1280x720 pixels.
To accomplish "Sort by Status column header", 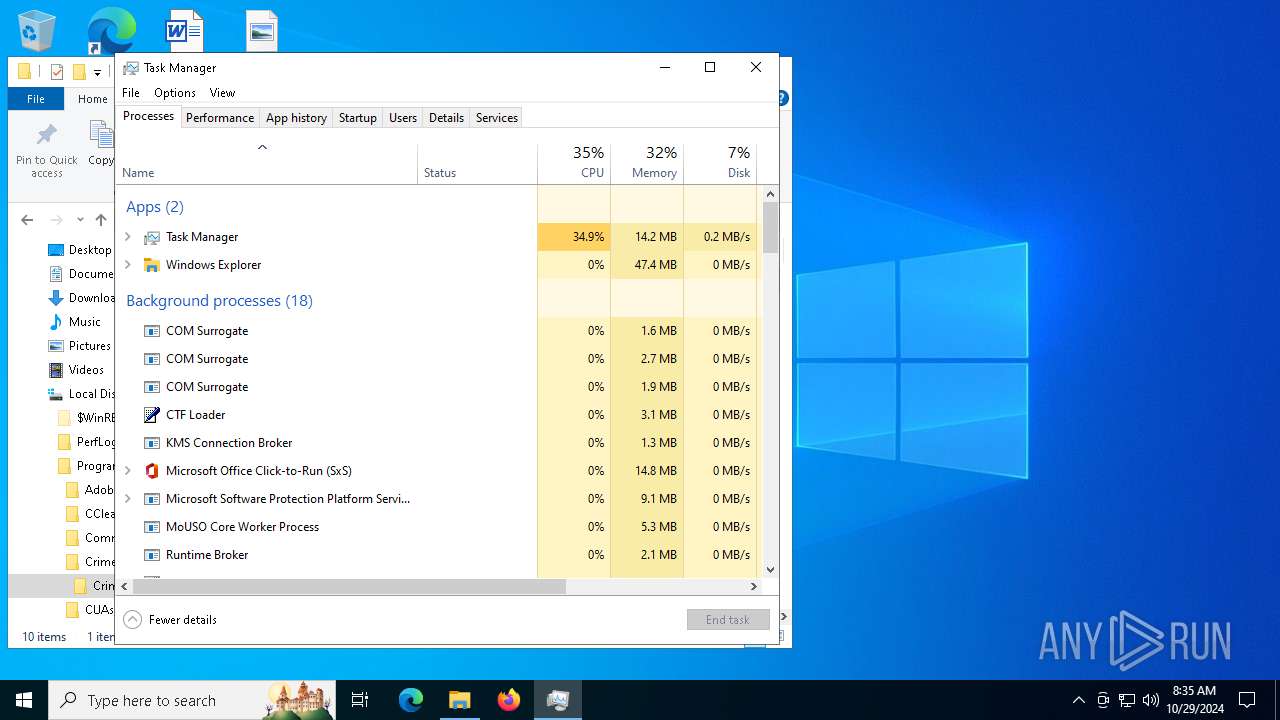I will tap(477, 164).
